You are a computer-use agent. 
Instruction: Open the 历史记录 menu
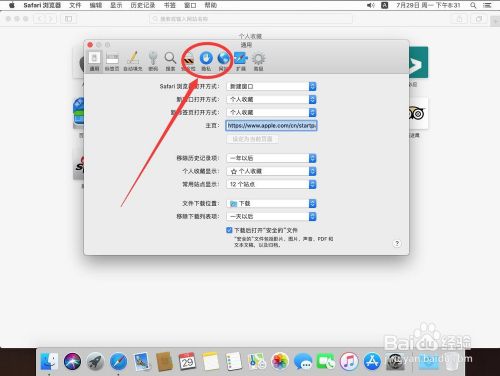(x=143, y=5)
